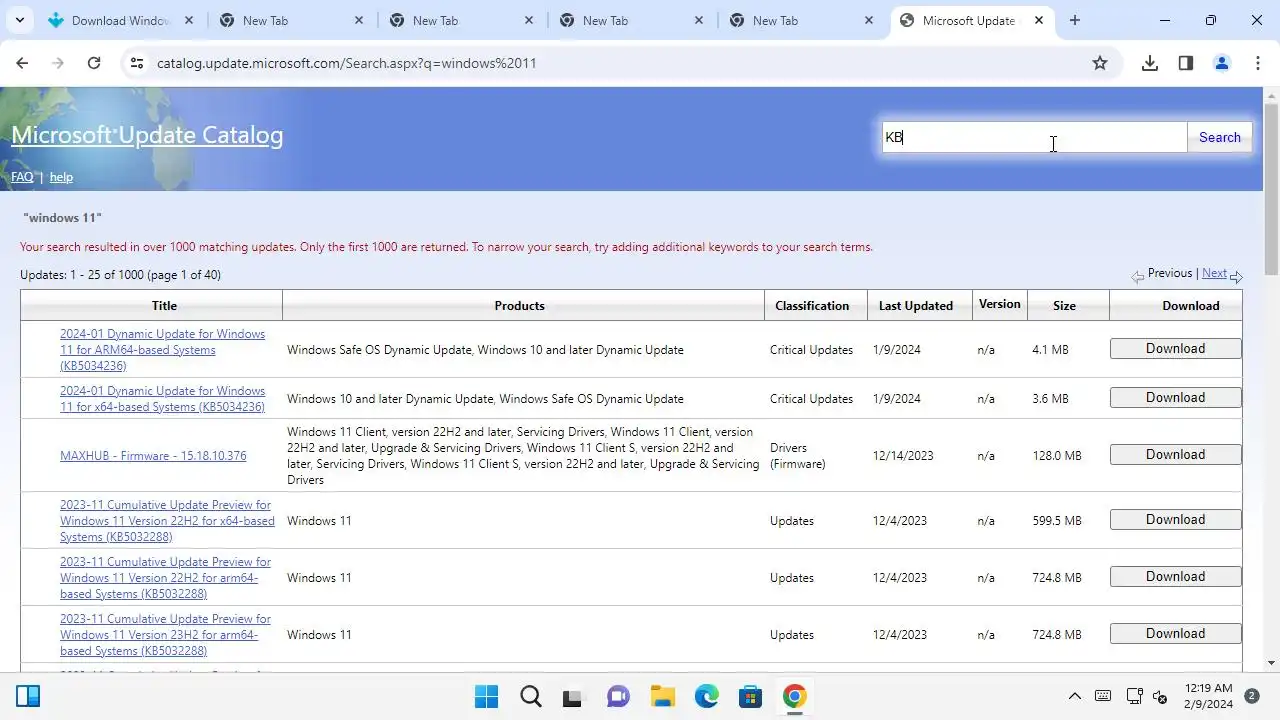1280x720 pixels.
Task: Open KB5034236 ARM64 Dynamic Update link
Action: click(x=162, y=350)
